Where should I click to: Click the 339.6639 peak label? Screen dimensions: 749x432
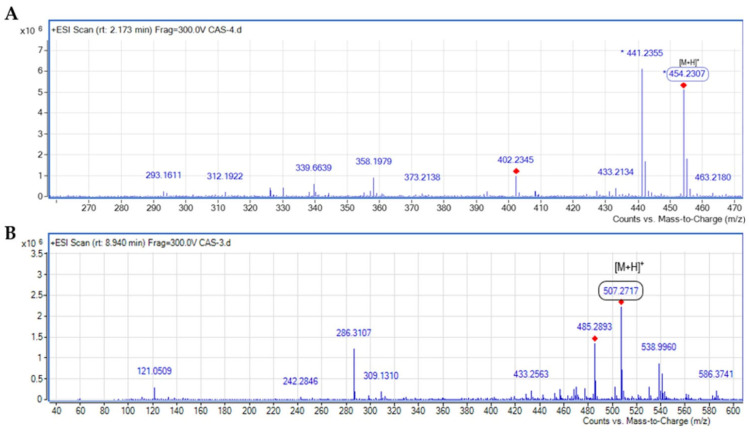pyautogui.click(x=313, y=168)
